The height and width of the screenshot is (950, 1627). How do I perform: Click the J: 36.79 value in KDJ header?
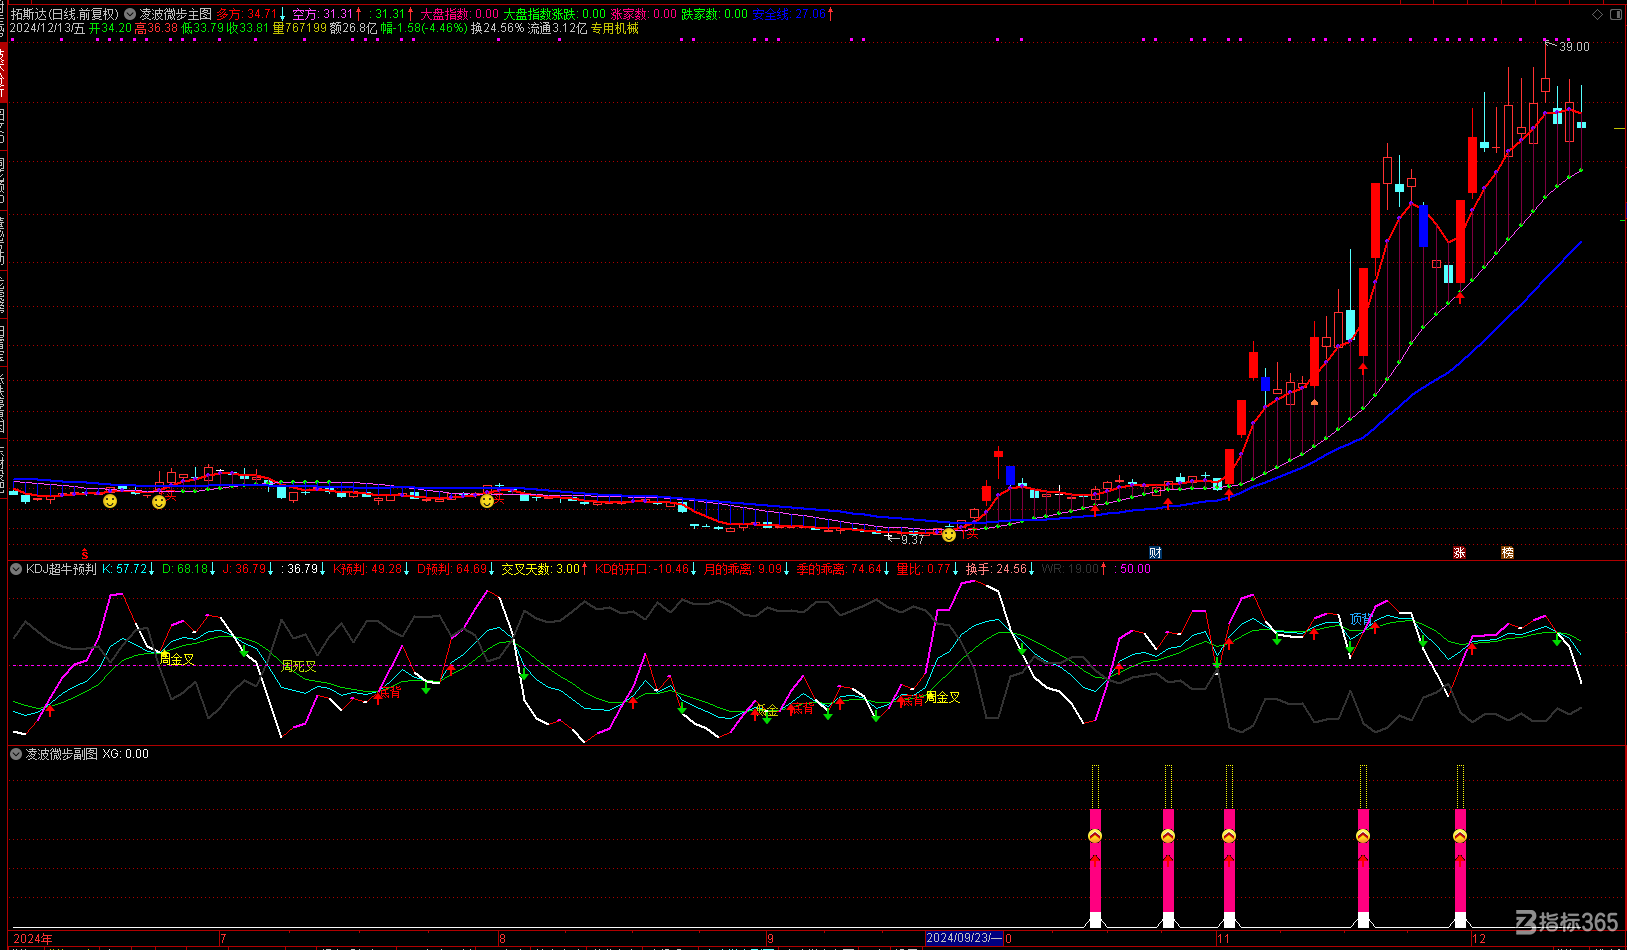click(x=244, y=569)
